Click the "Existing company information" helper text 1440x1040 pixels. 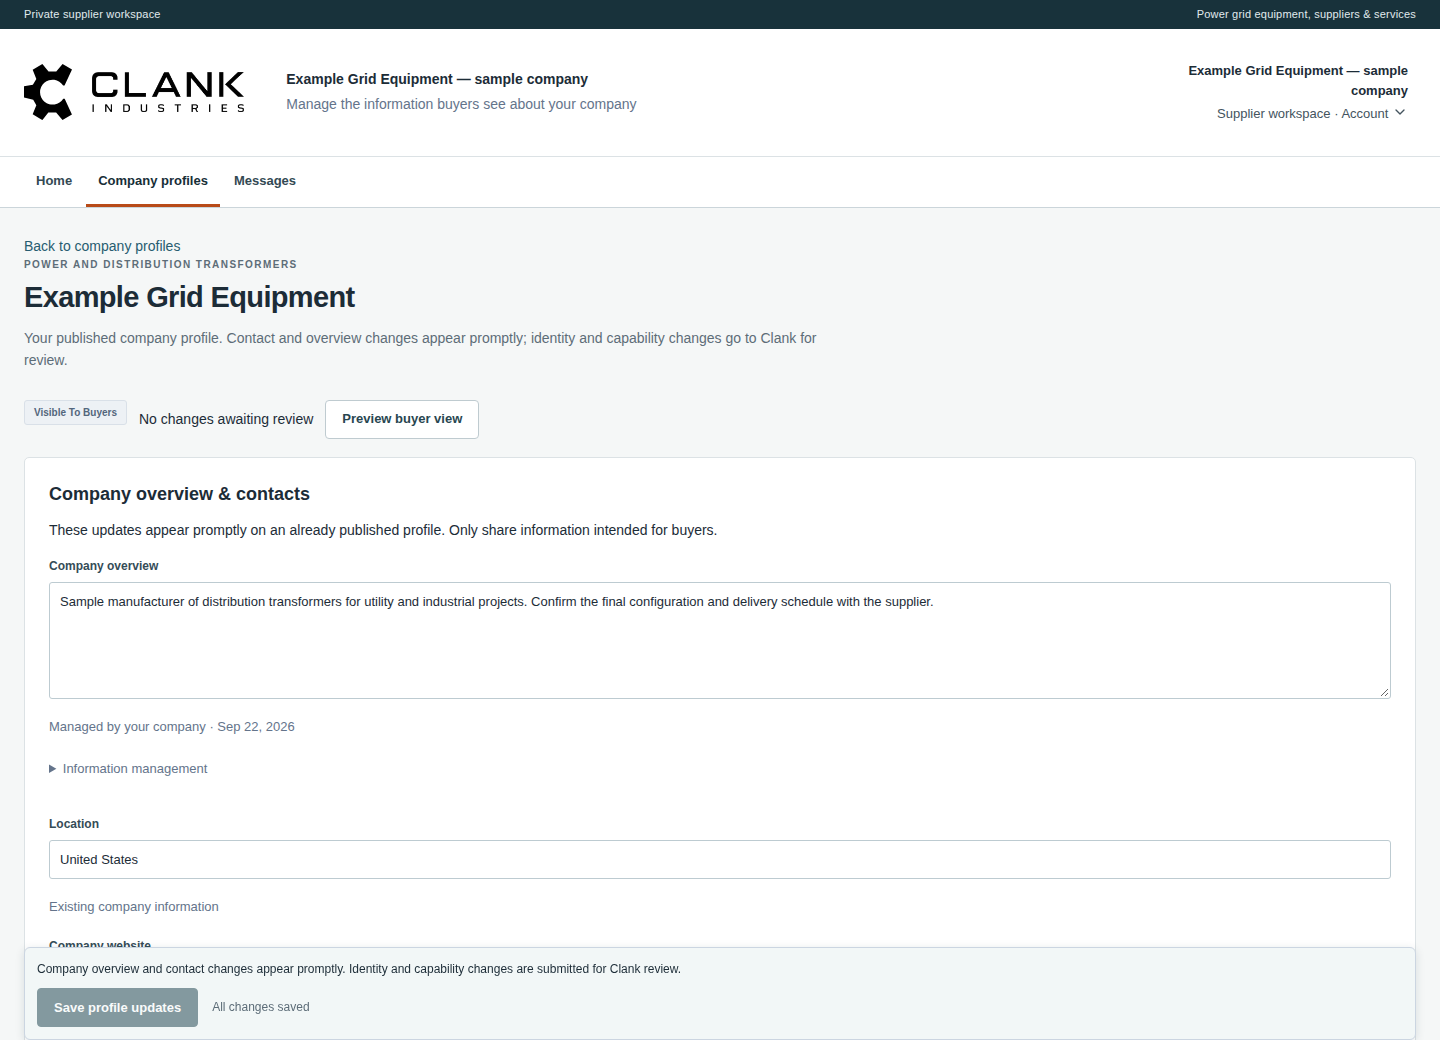(x=134, y=907)
